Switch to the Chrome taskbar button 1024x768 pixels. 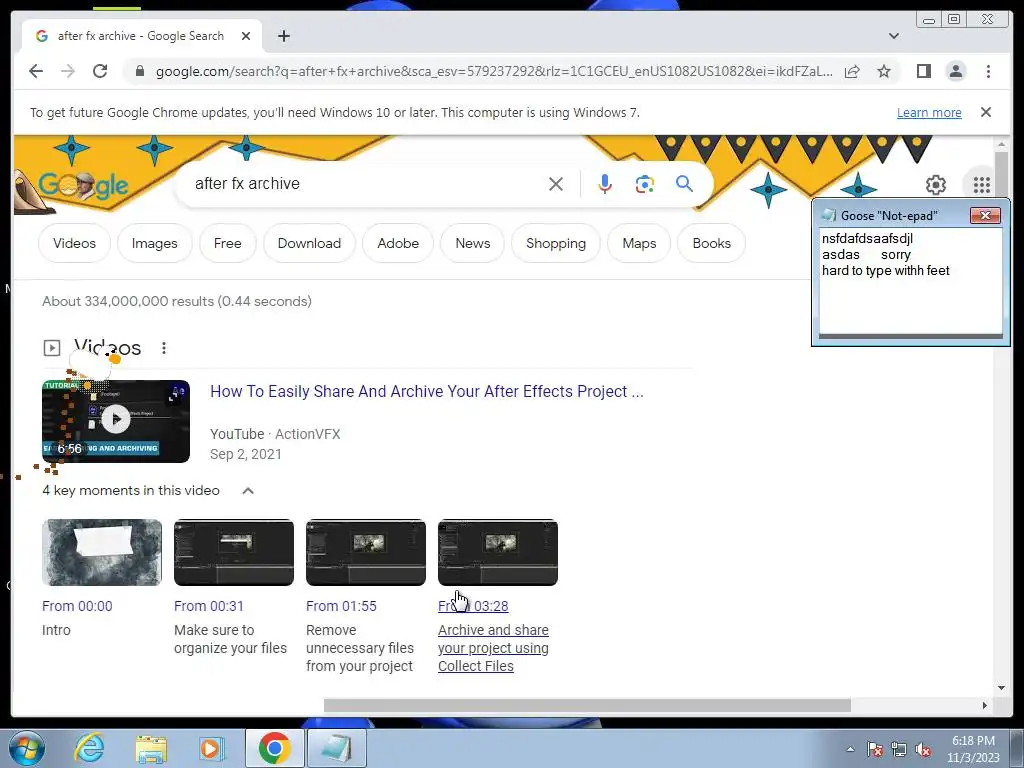pos(274,748)
